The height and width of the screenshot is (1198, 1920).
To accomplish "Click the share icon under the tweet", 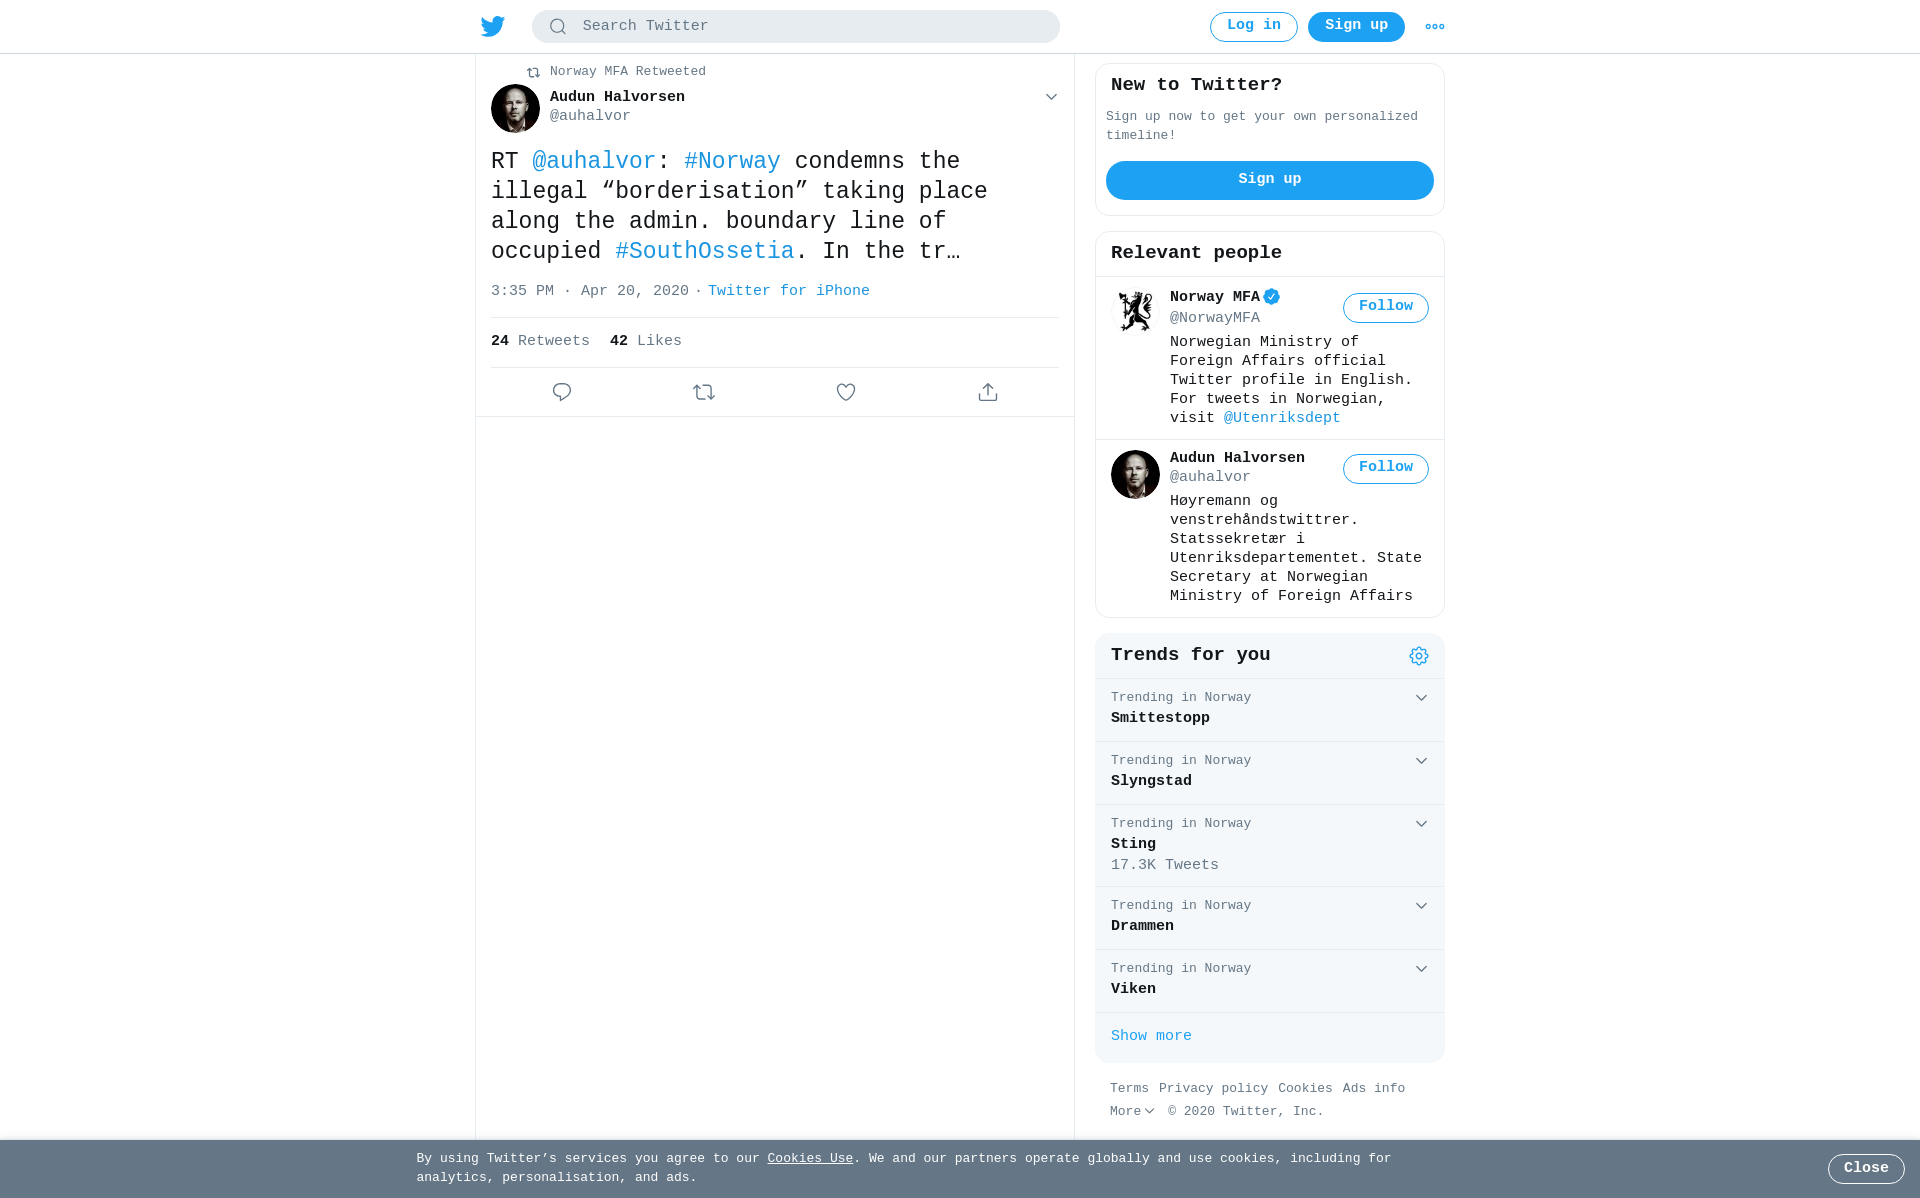I will pos(988,392).
